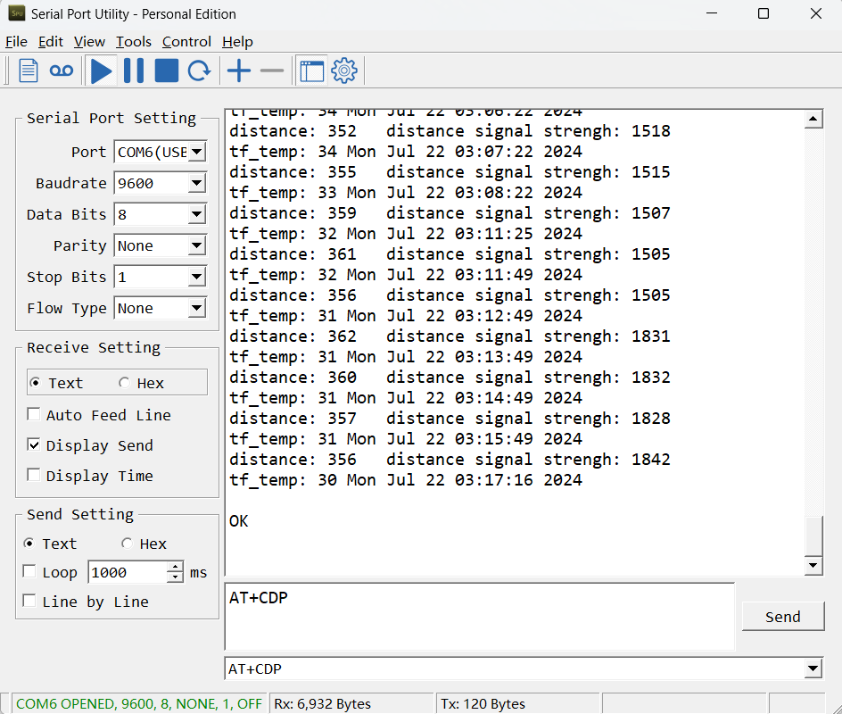Screen dimensions: 842x714
Task: Click the new document toolbar icon
Action: [28, 71]
